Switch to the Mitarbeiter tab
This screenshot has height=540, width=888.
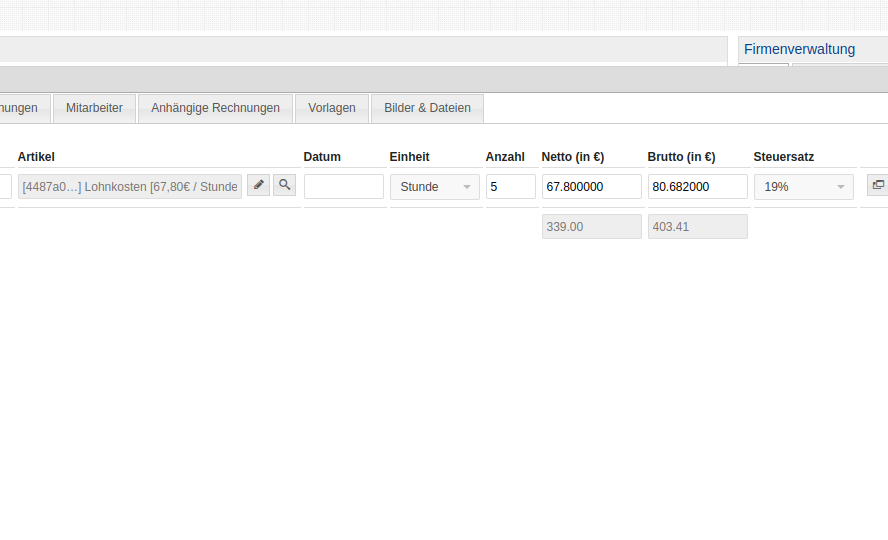pos(94,108)
